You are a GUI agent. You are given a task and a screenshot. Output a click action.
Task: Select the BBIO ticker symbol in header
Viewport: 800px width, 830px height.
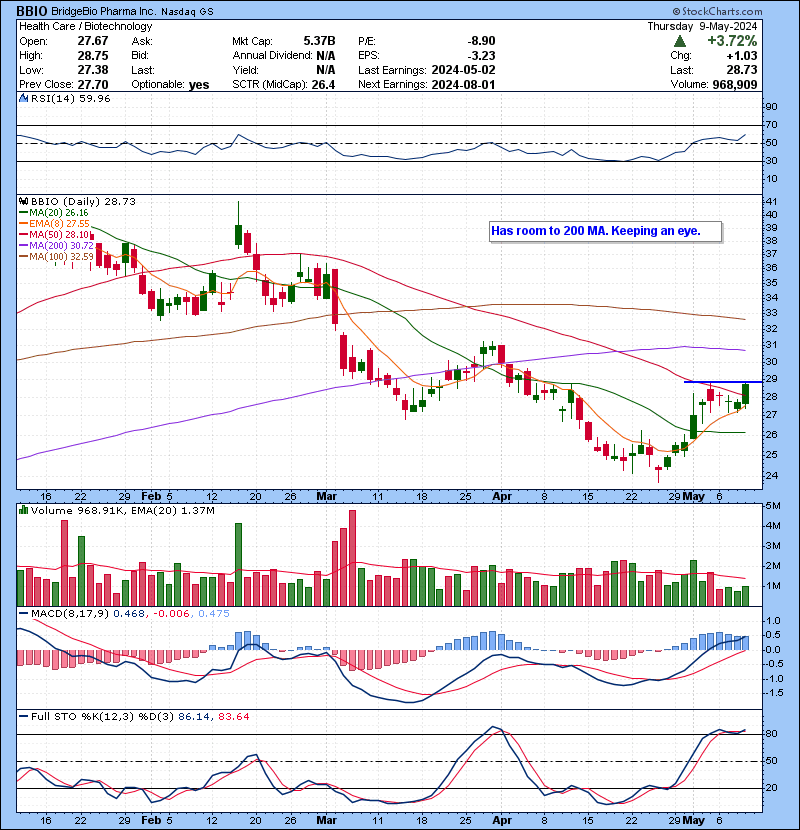point(32,11)
